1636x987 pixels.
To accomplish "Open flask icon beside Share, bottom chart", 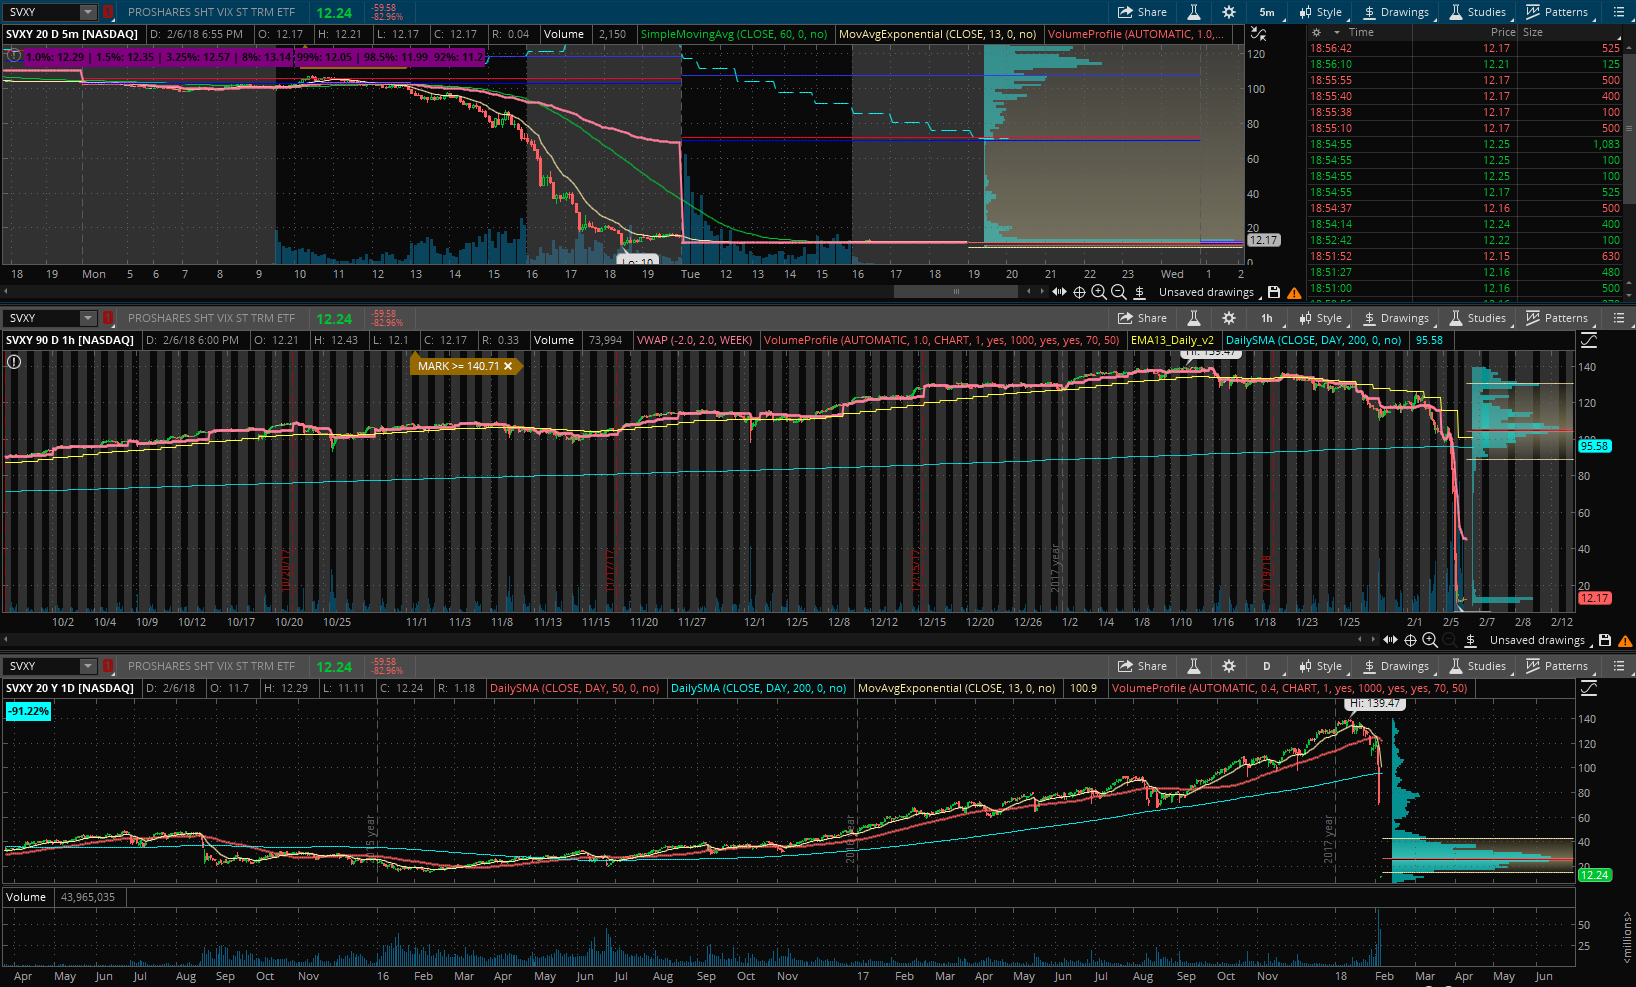I will click(1193, 666).
